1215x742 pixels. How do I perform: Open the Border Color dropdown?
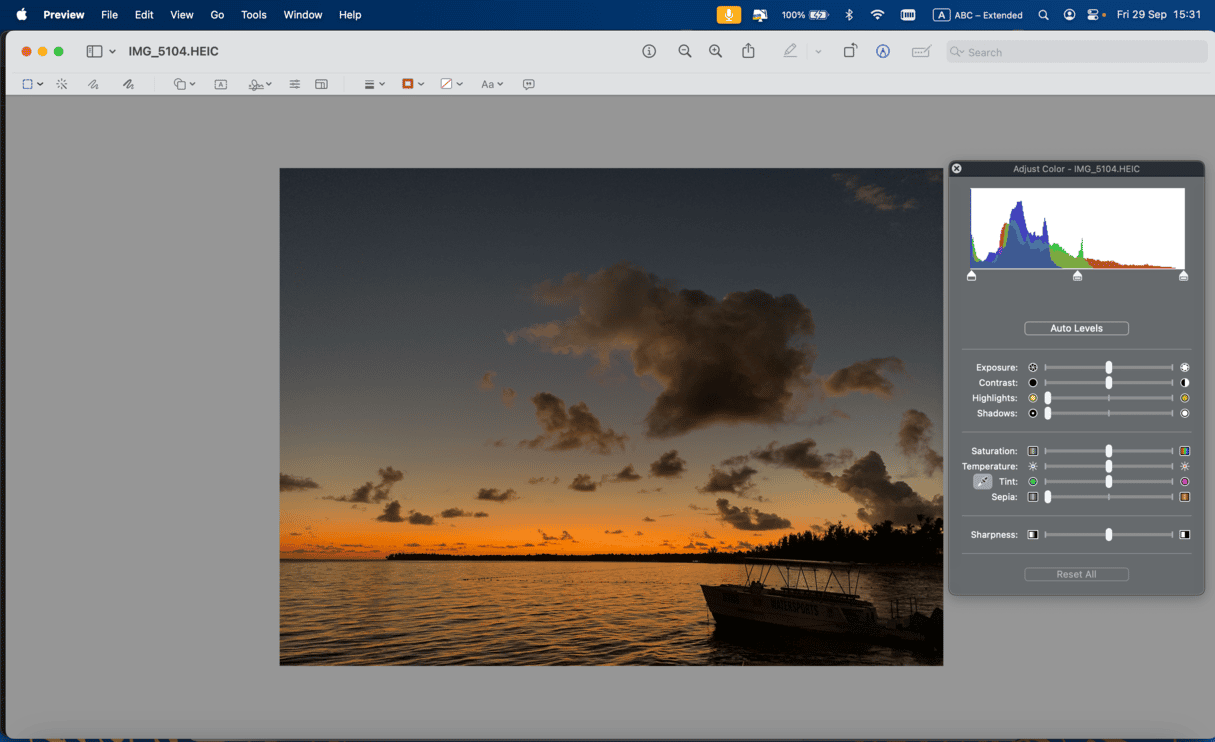tap(413, 84)
